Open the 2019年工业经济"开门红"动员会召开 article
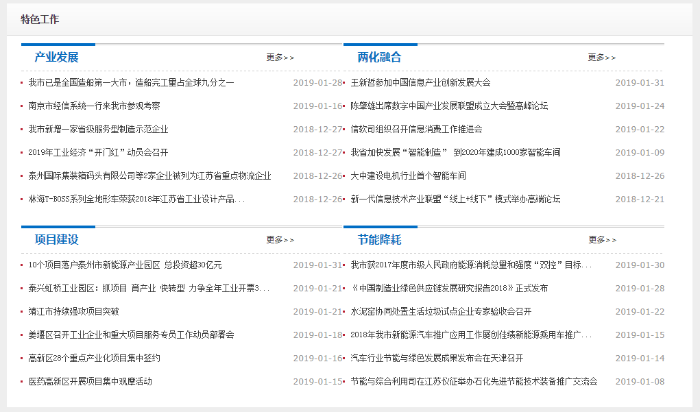 pyautogui.click(x=98, y=152)
